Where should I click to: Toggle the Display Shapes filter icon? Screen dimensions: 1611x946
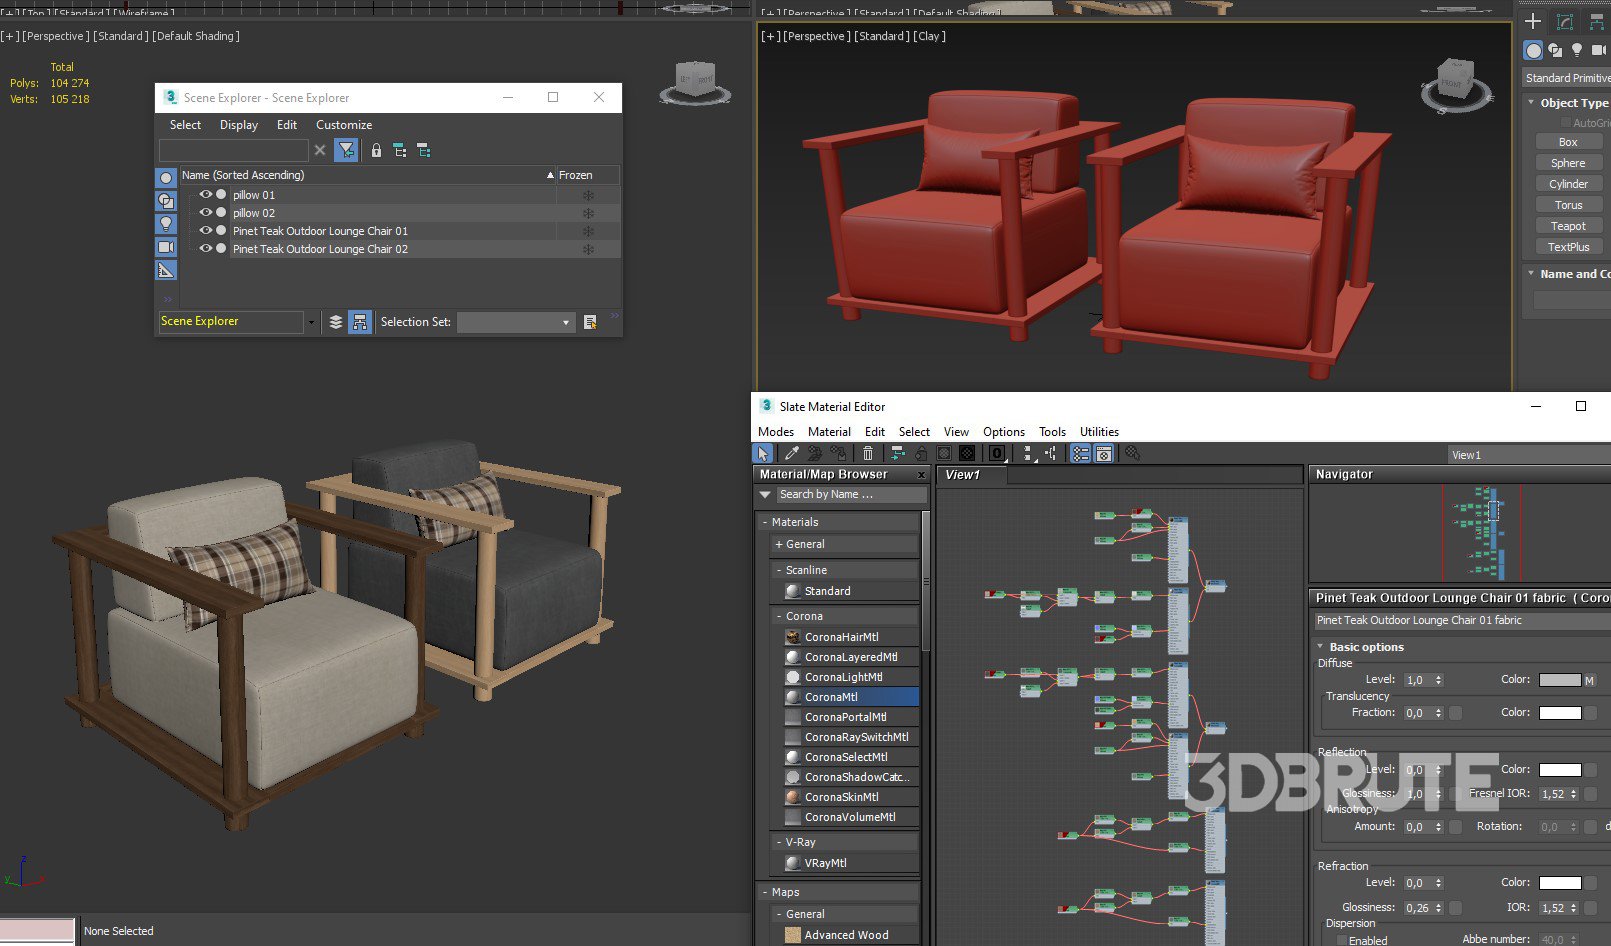click(x=166, y=201)
